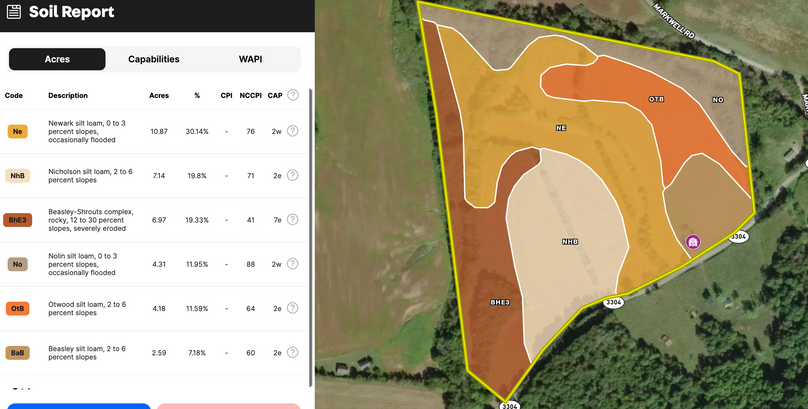Image resolution: width=808 pixels, height=409 pixels.
Task: Click the help icon in CAP column header
Action: [293, 95]
